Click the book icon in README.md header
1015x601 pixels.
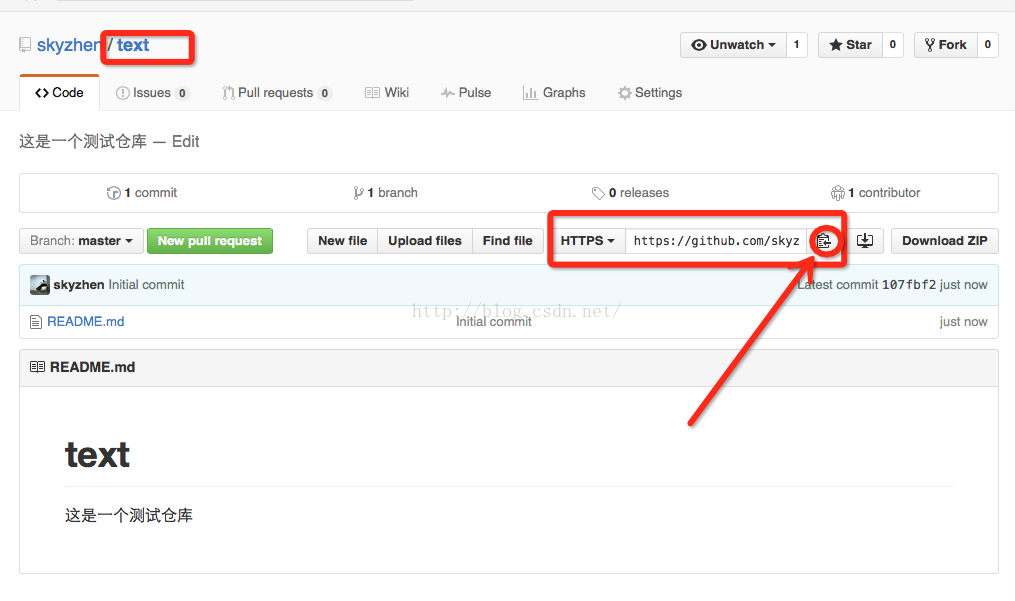click(38, 367)
